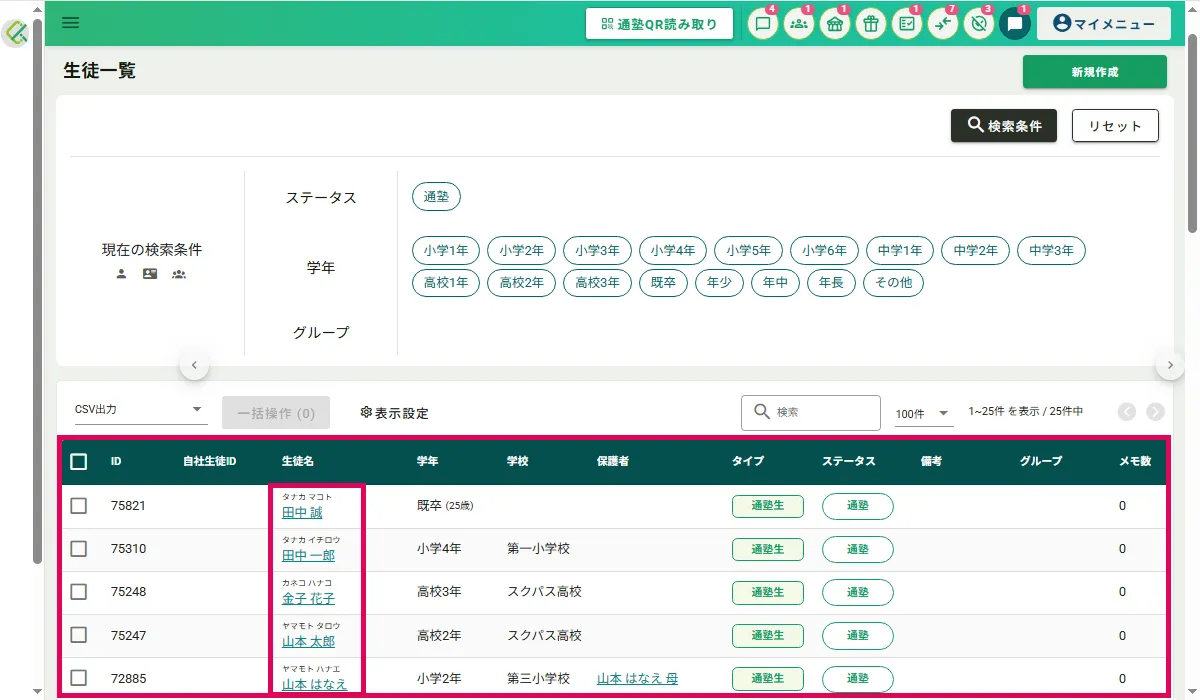Click the リセット button
Viewport: 1200px width, 700px height.
coord(1115,126)
